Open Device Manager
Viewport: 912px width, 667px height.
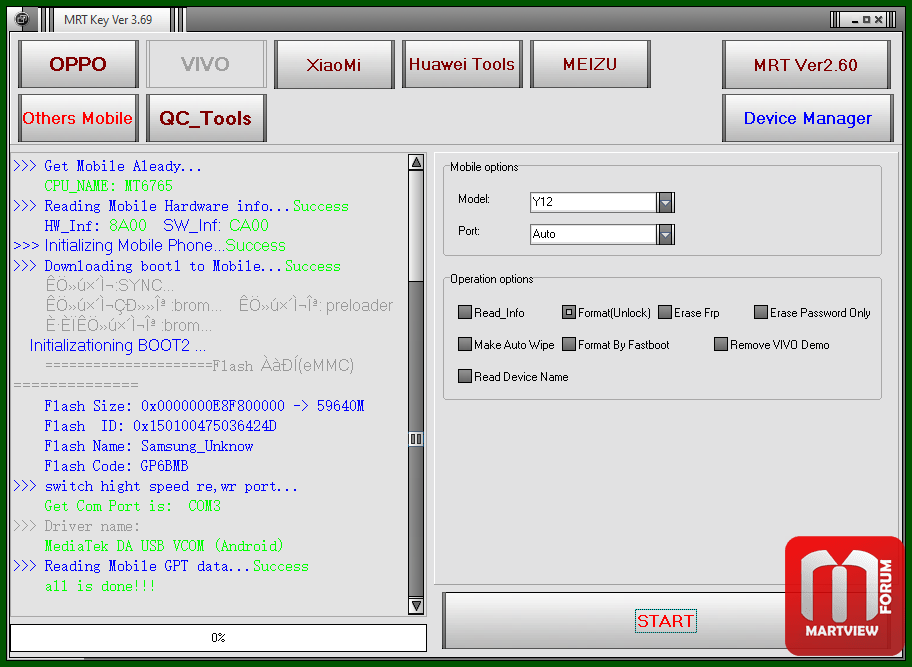pyautogui.click(x=806, y=118)
